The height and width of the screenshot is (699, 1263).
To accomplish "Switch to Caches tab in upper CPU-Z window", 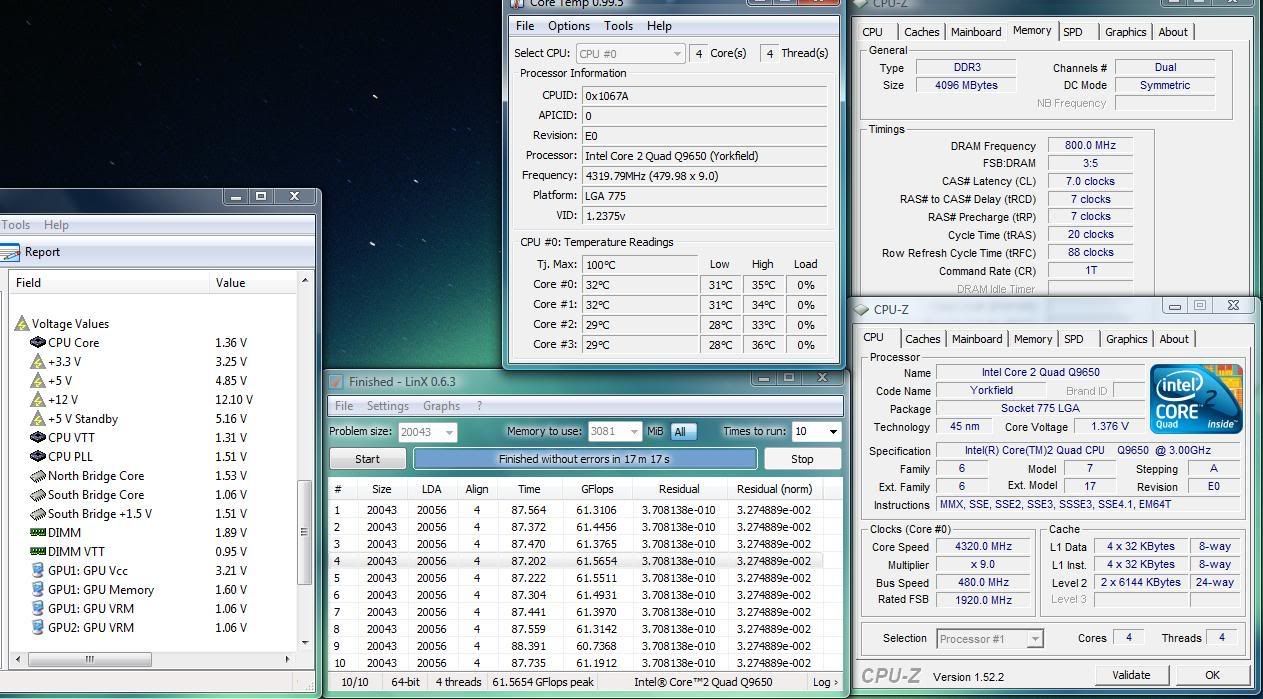I will point(921,32).
